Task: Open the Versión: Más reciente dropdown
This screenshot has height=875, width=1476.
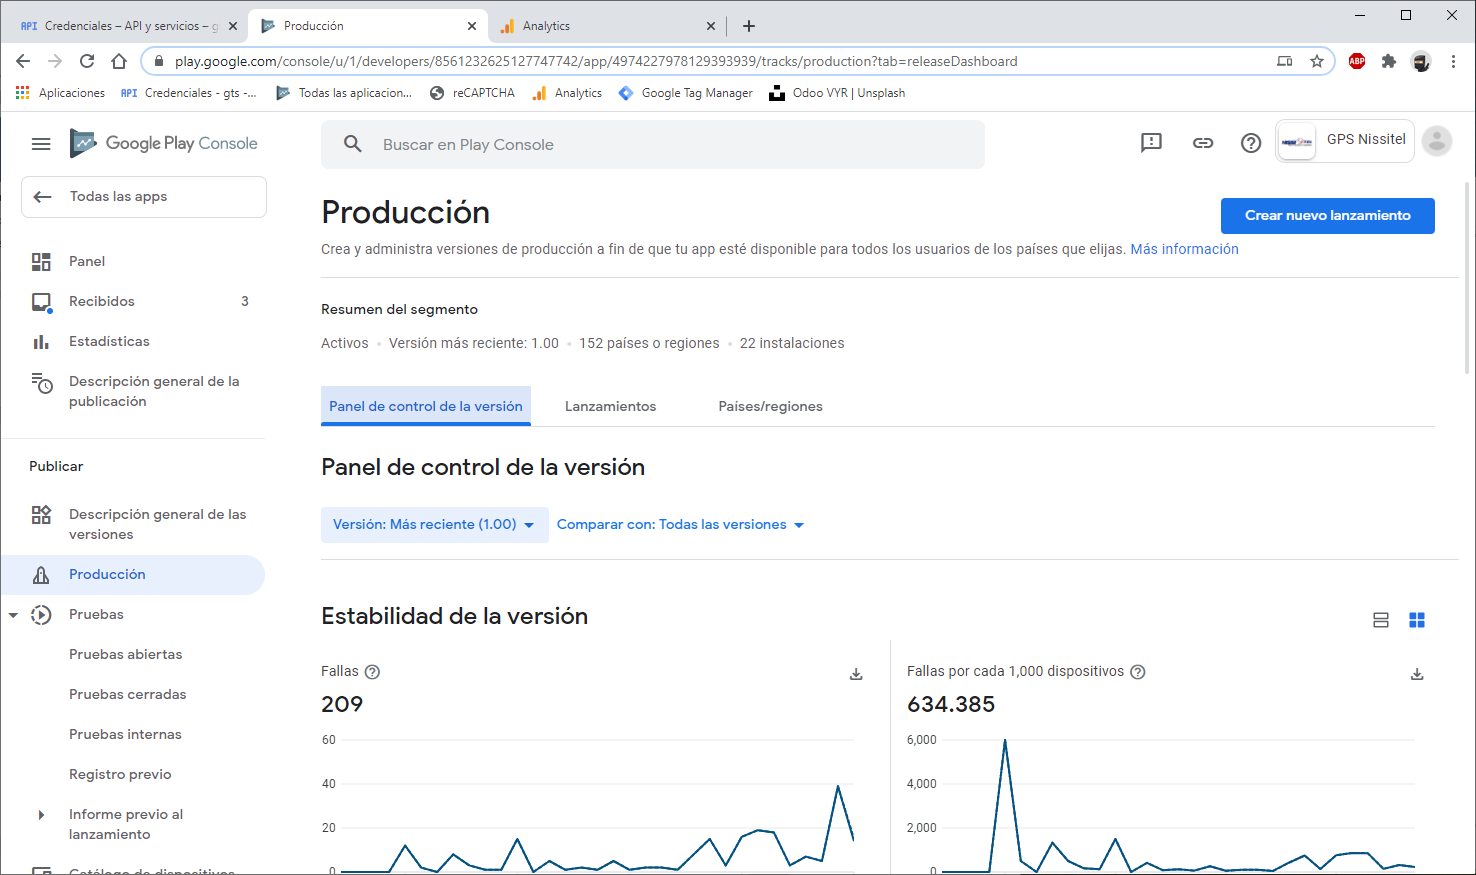Action: (434, 525)
